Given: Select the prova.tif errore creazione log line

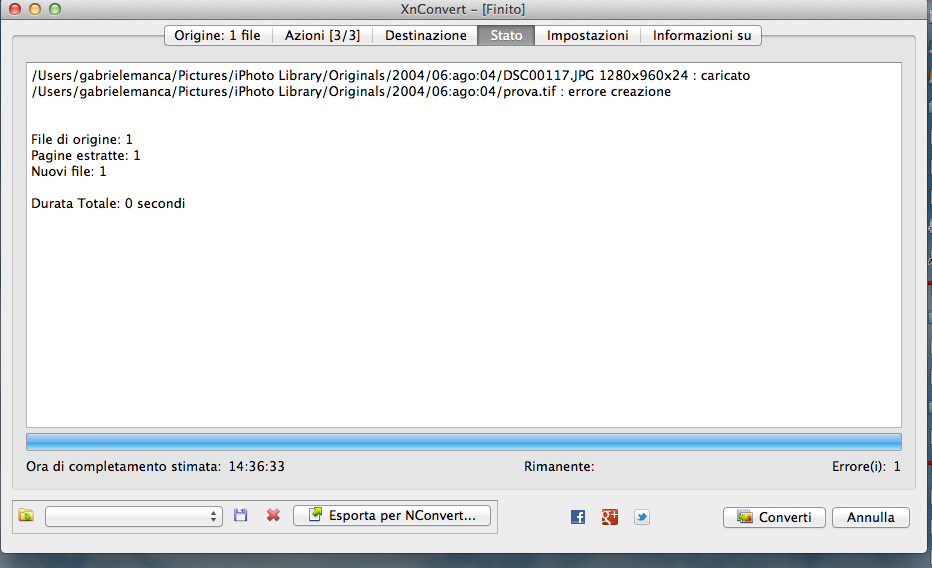Looking at the screenshot, I should coord(351,91).
